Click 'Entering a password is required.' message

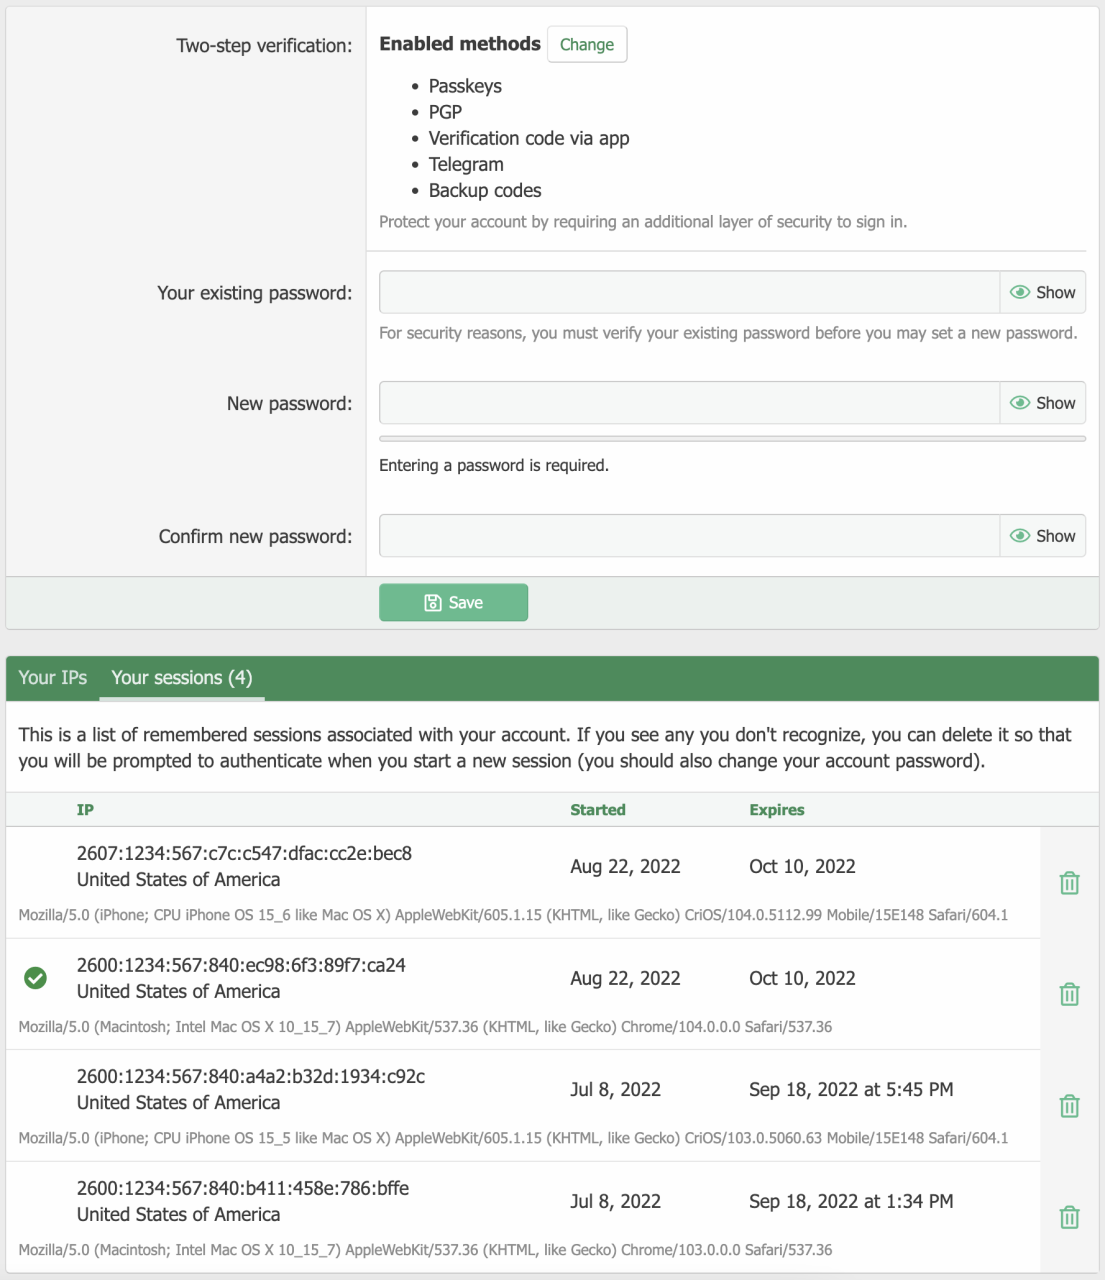point(494,465)
